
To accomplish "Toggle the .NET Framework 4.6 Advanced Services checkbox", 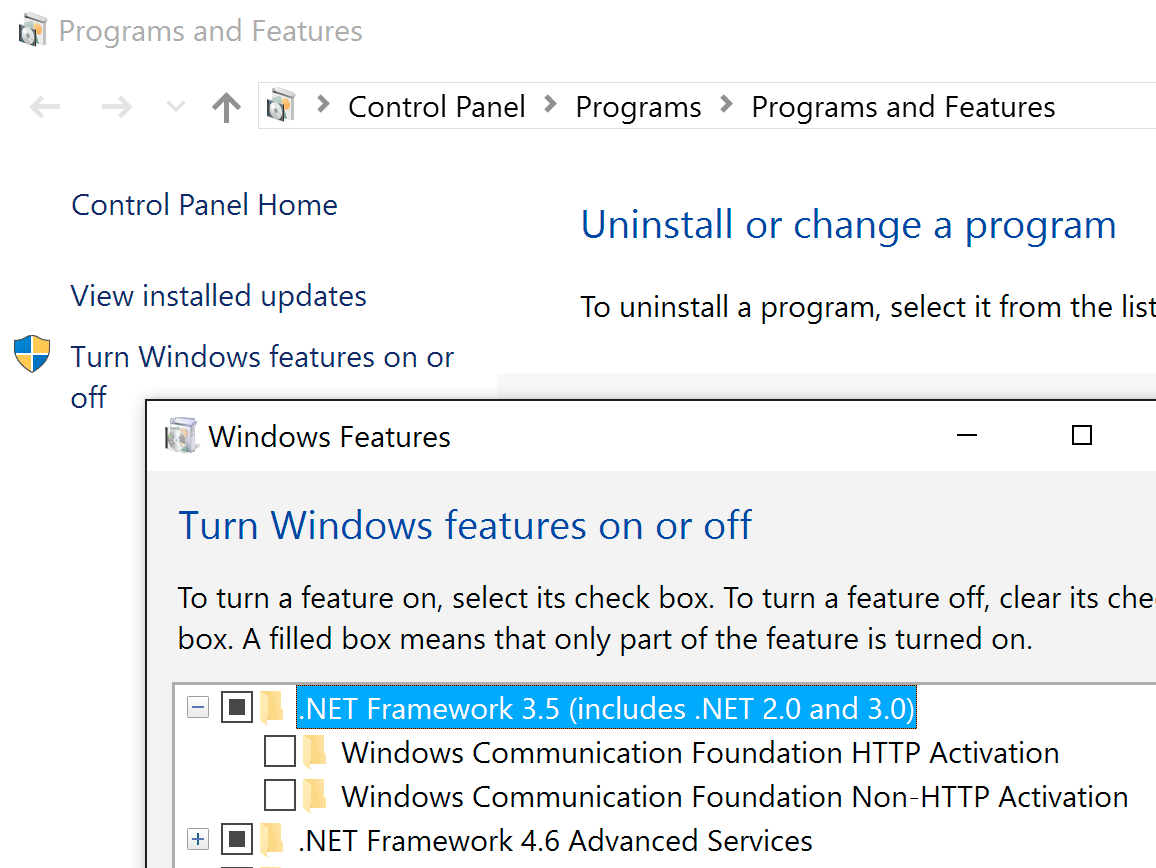I will 236,840.
